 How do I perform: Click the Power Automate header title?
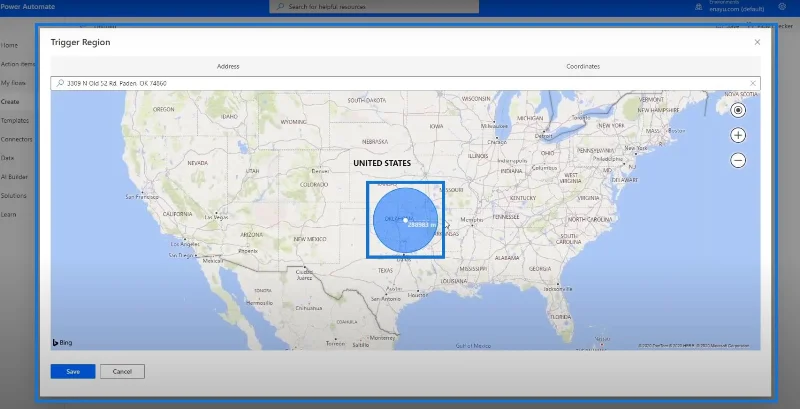pyautogui.click(x=28, y=7)
